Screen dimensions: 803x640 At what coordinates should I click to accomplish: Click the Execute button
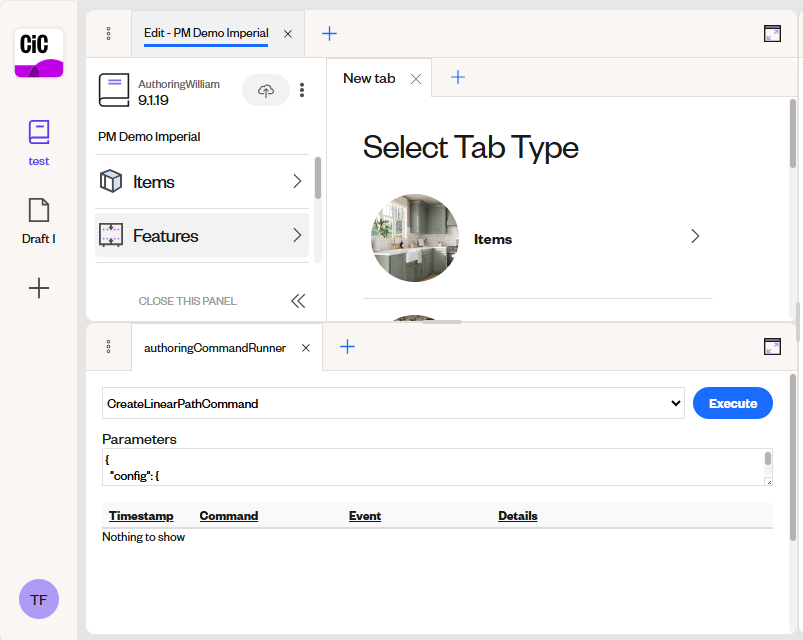point(732,403)
